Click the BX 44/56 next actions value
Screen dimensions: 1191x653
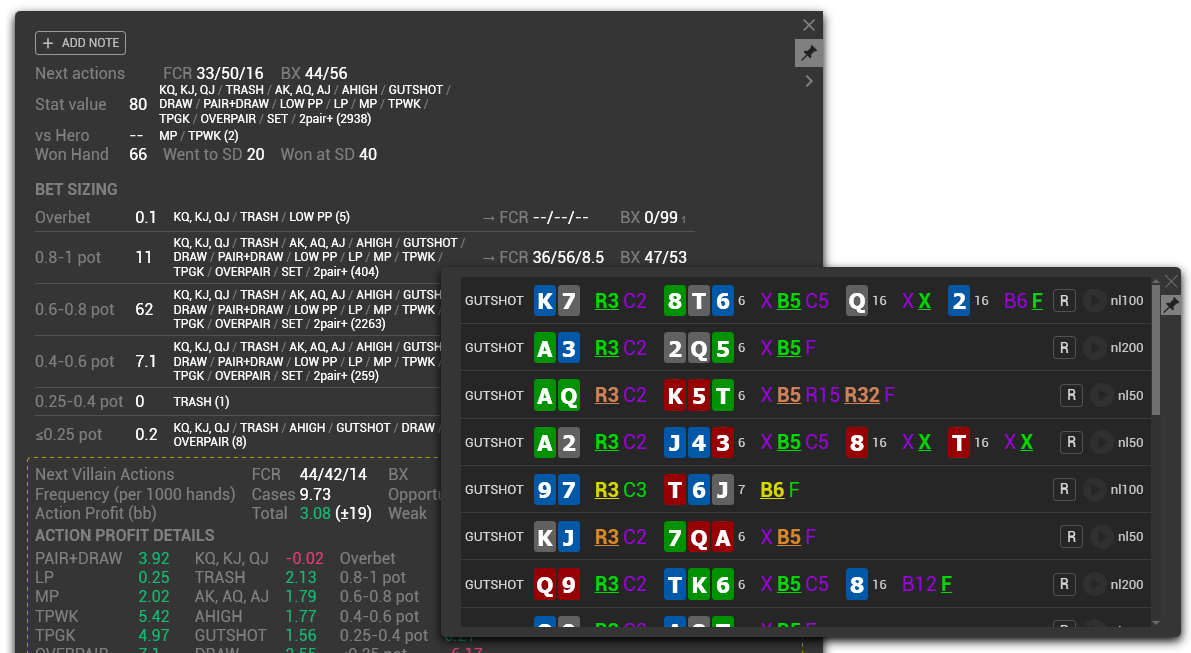click(314, 74)
